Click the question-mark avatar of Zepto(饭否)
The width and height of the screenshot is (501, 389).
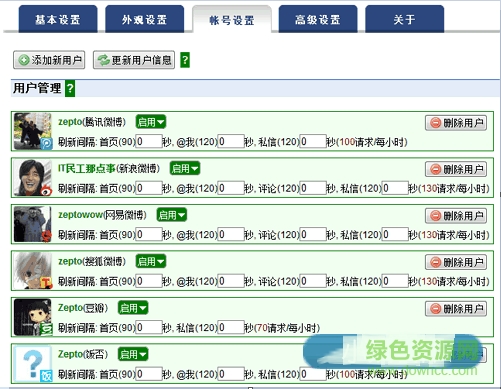(x=33, y=363)
